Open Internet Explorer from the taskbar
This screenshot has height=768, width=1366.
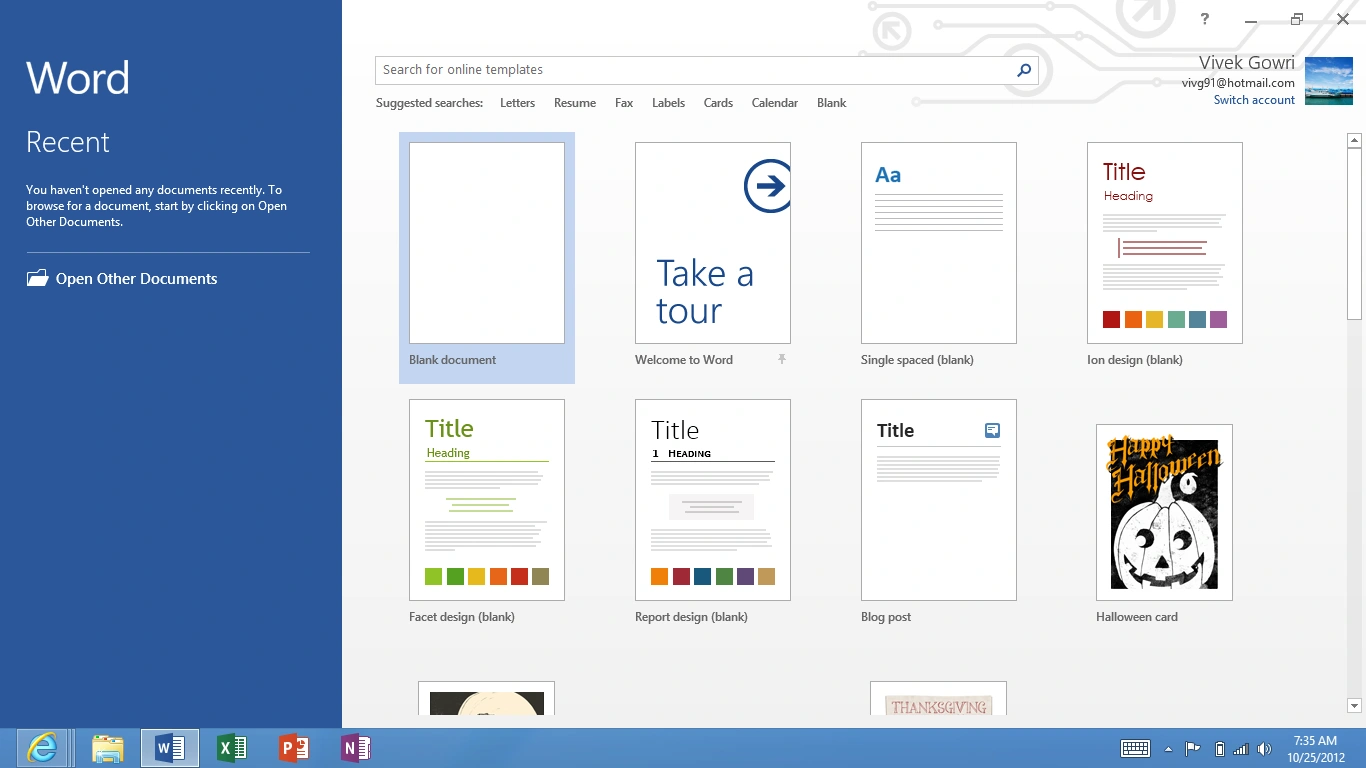[42, 748]
